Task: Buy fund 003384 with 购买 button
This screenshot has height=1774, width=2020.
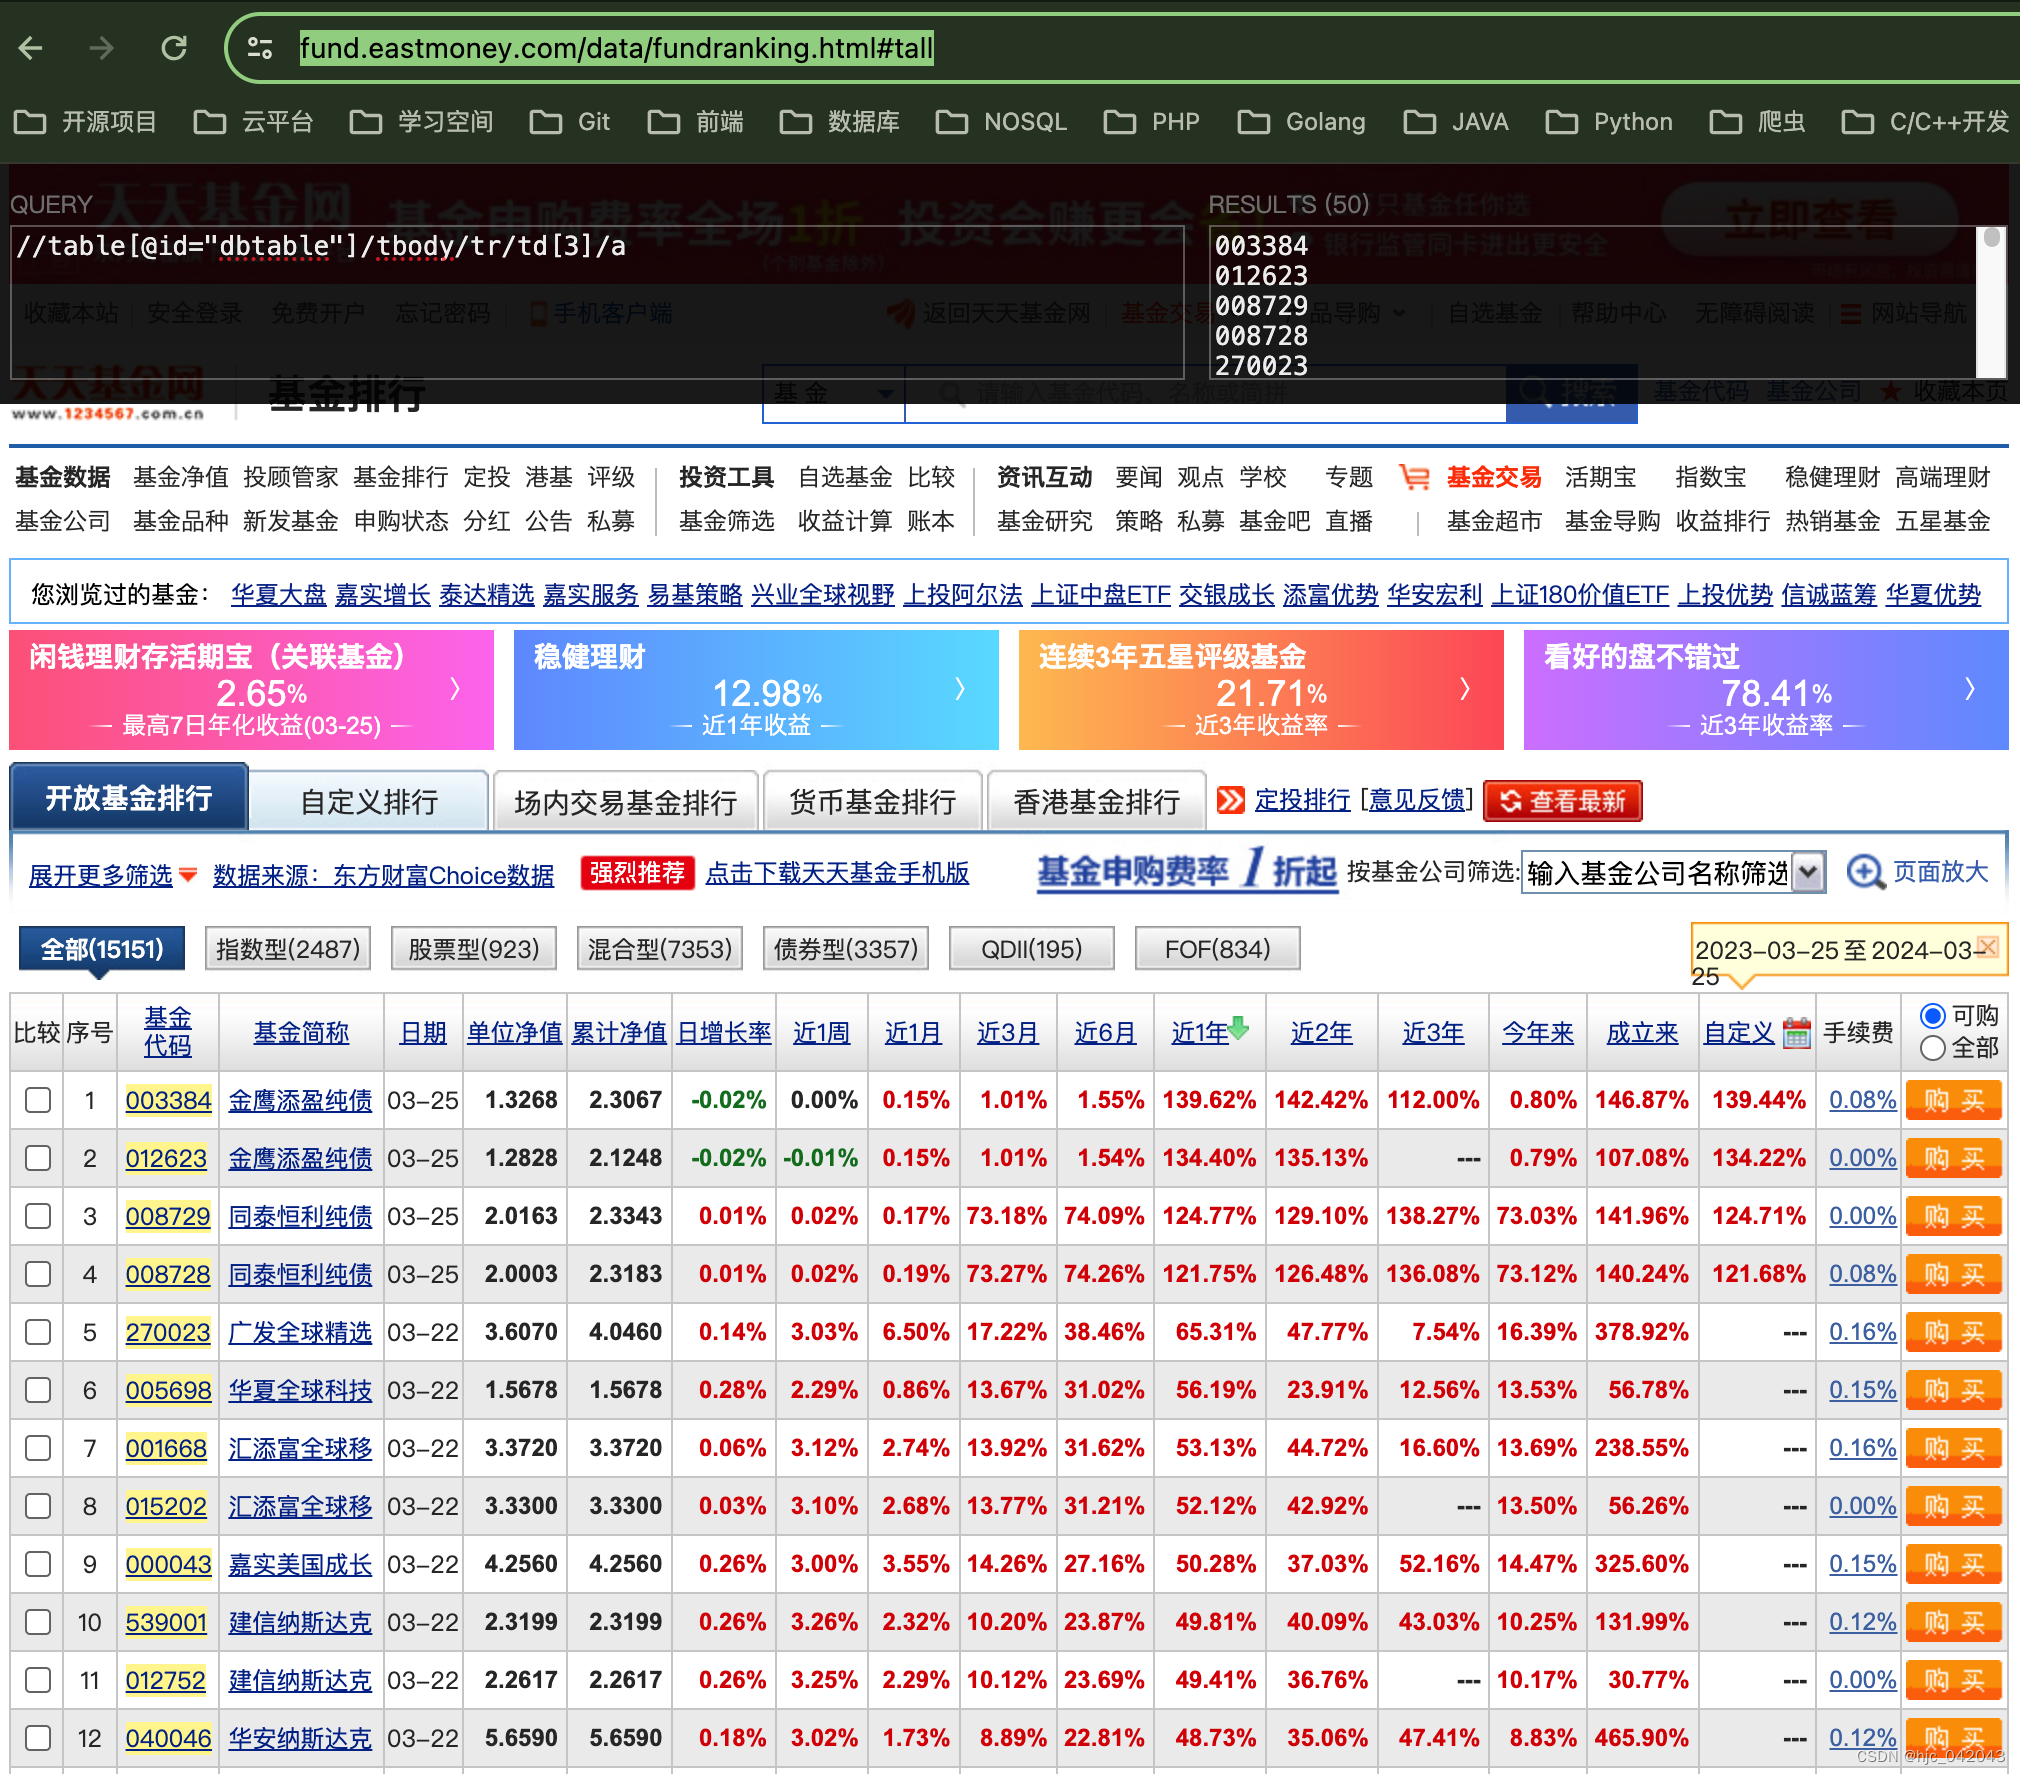Action: click(1954, 1100)
